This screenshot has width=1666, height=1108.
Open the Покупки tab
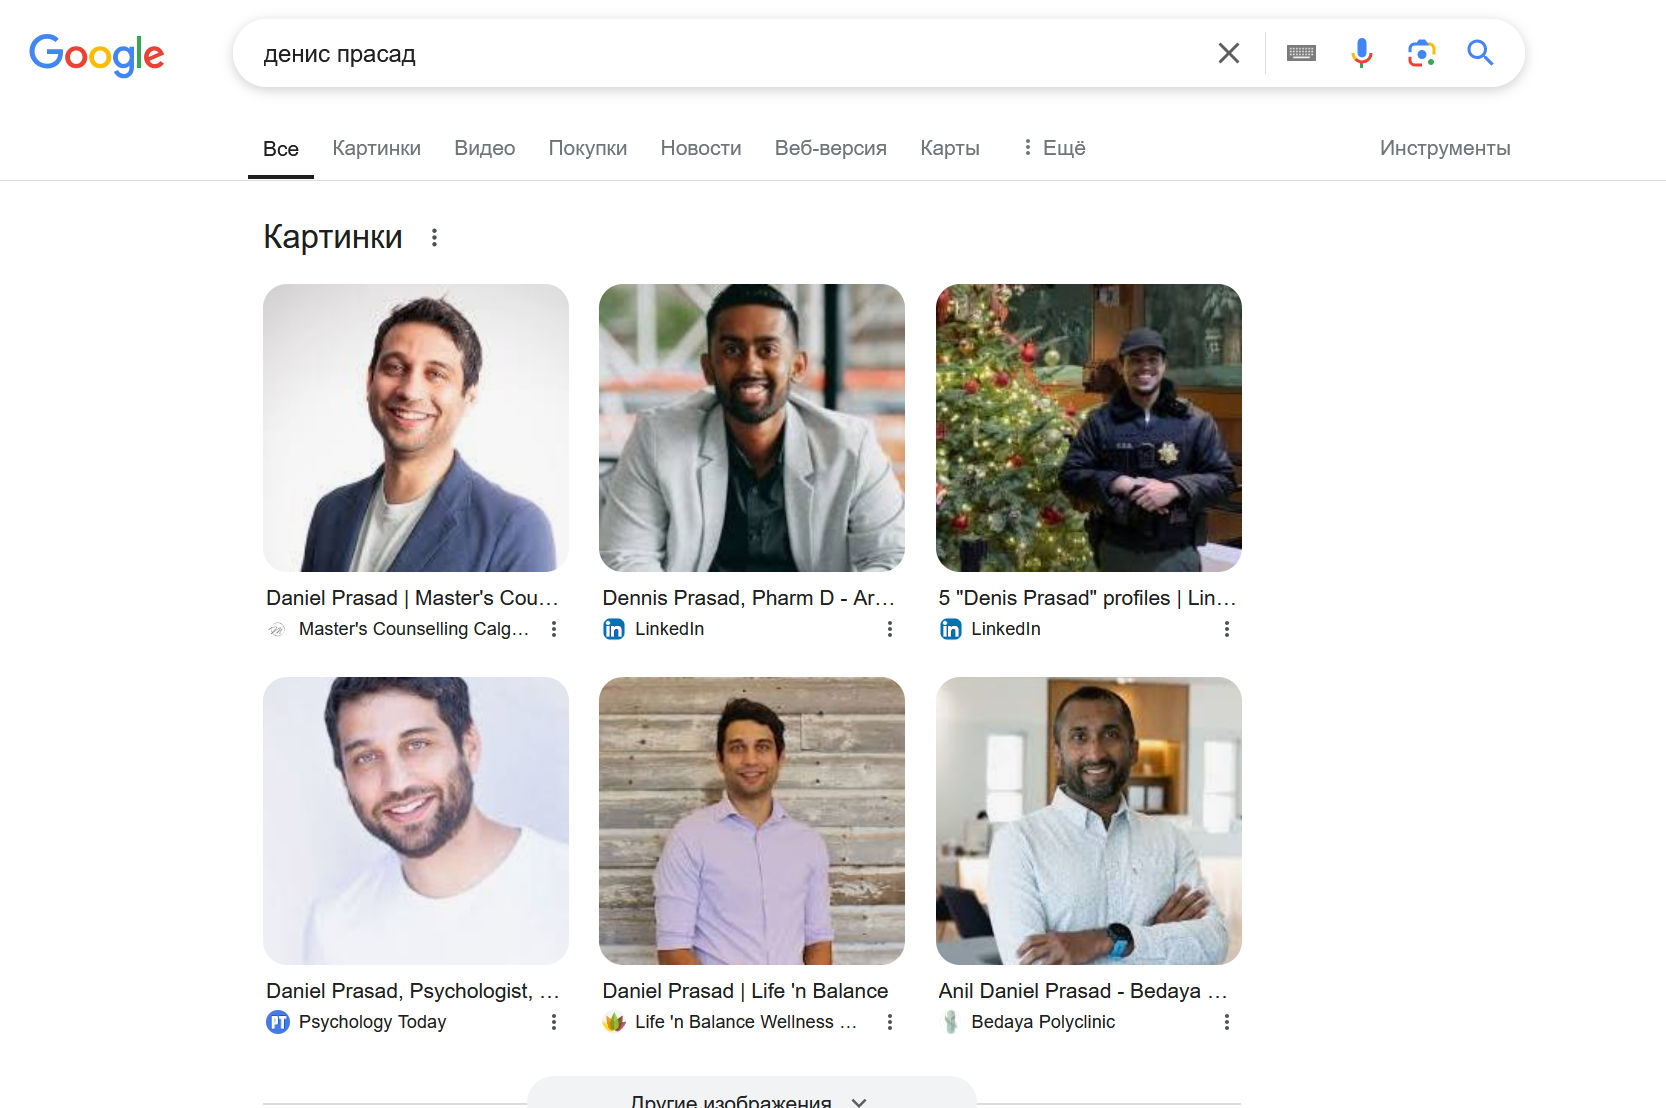(588, 148)
